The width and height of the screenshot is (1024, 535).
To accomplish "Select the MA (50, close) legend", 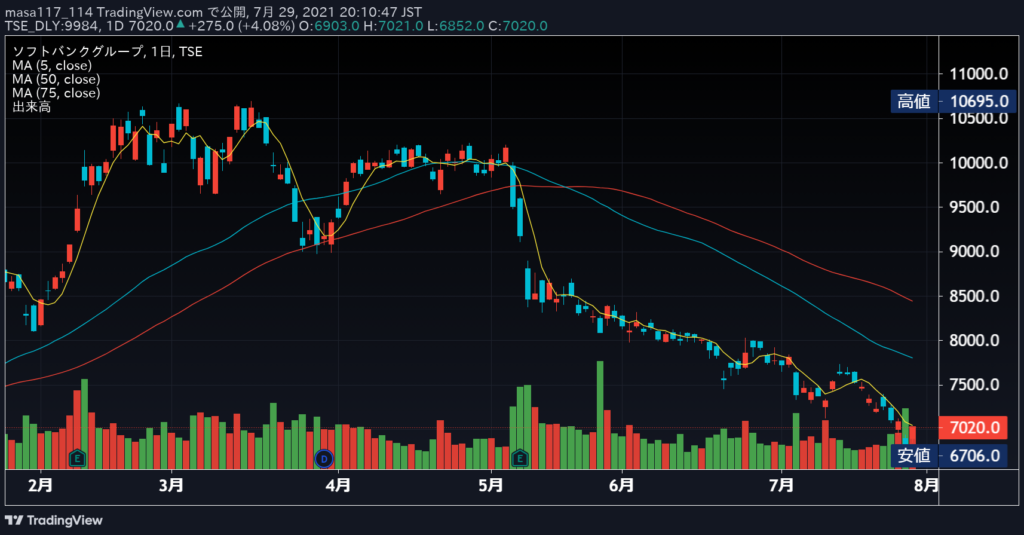I will [x=56, y=79].
